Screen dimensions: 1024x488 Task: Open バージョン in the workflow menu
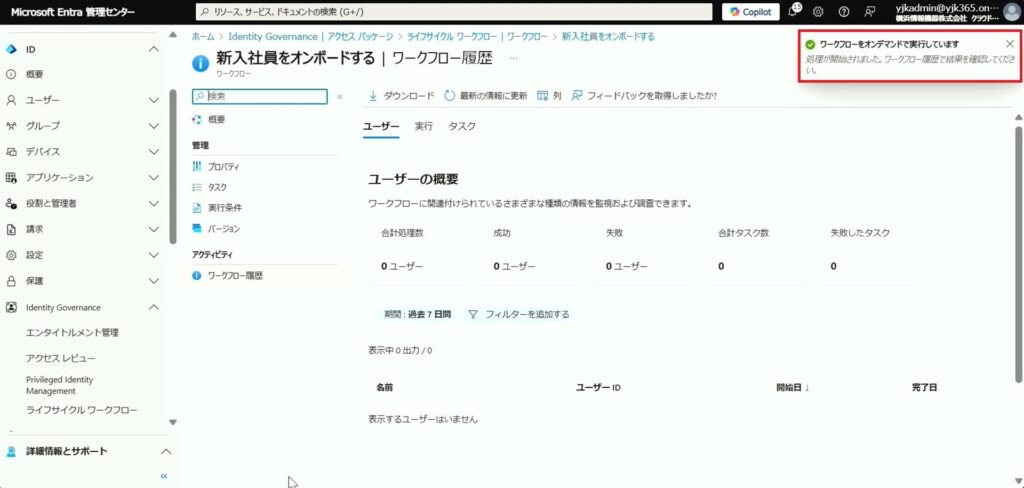coord(223,229)
